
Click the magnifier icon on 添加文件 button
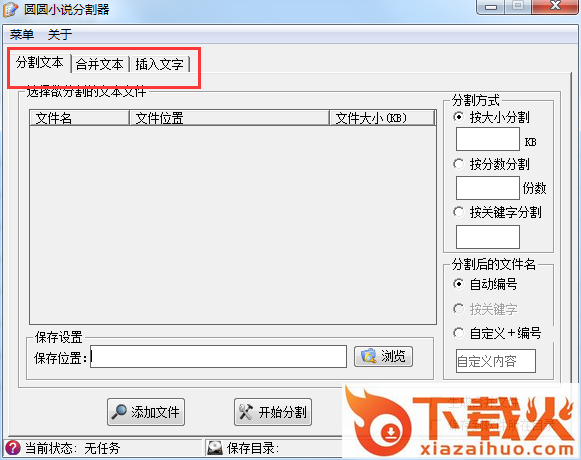(119, 412)
